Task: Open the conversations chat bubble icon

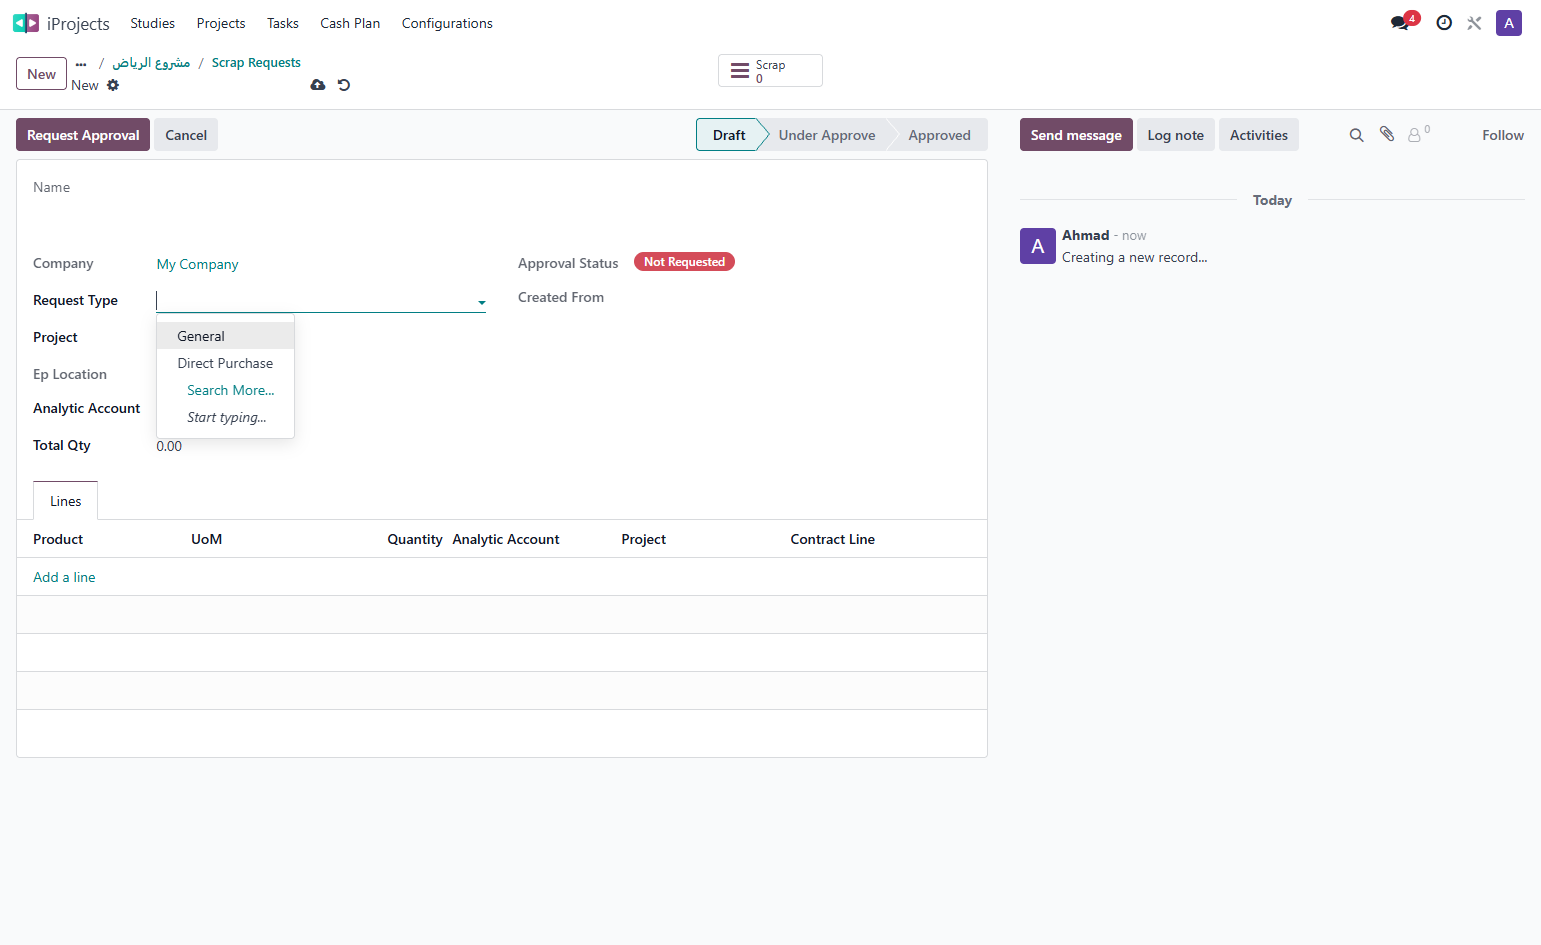Action: click(1399, 23)
